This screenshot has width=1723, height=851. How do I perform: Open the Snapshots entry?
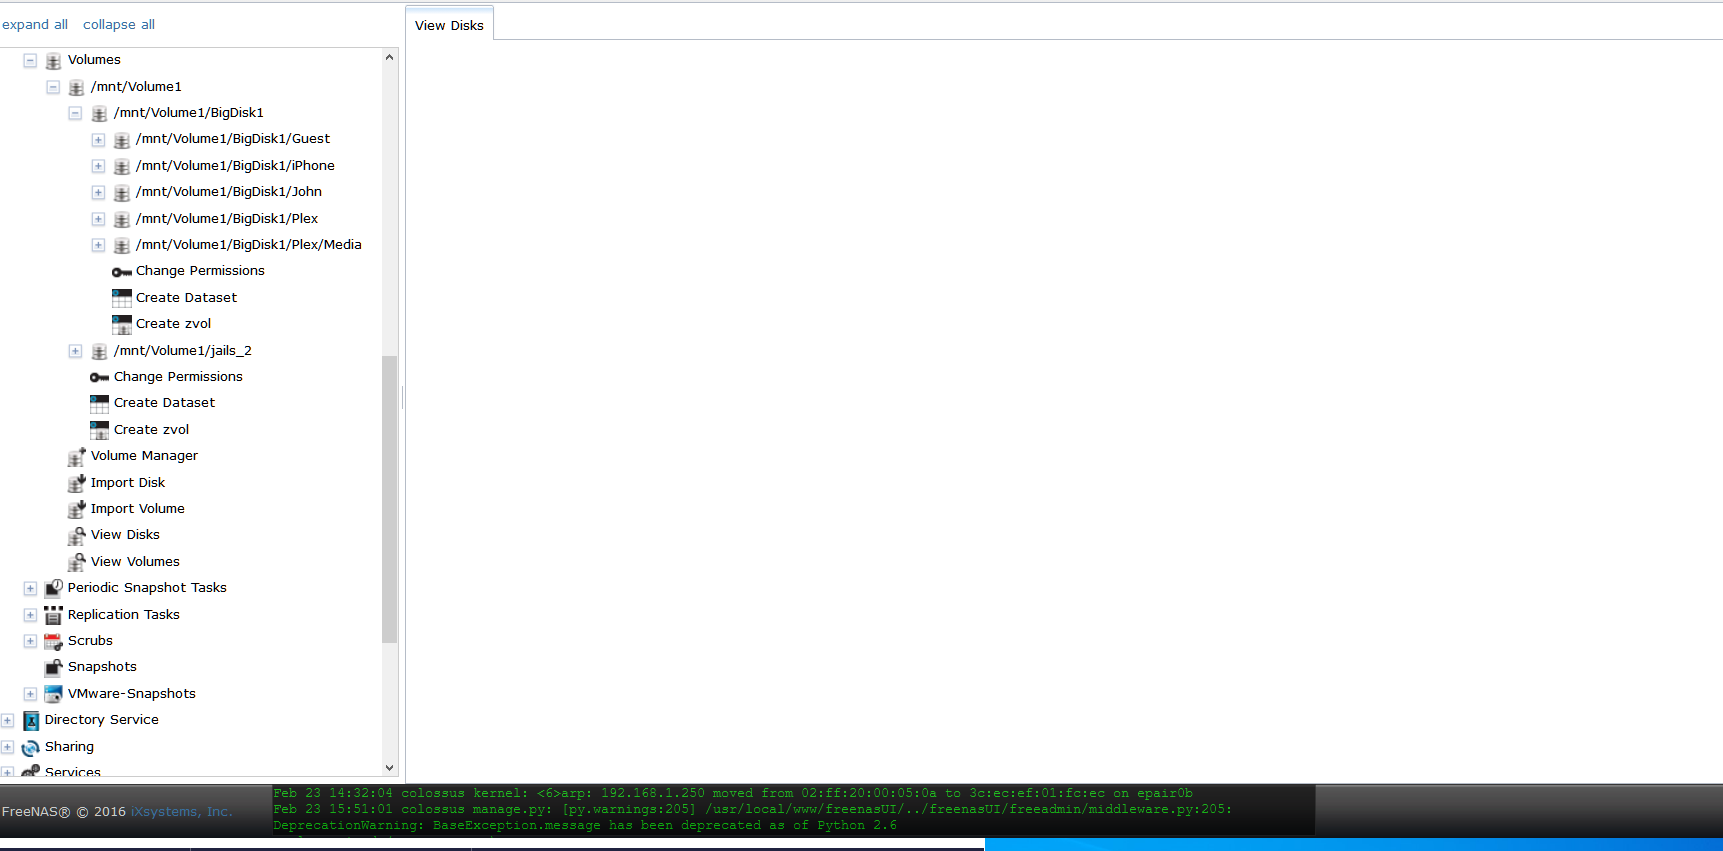click(102, 667)
